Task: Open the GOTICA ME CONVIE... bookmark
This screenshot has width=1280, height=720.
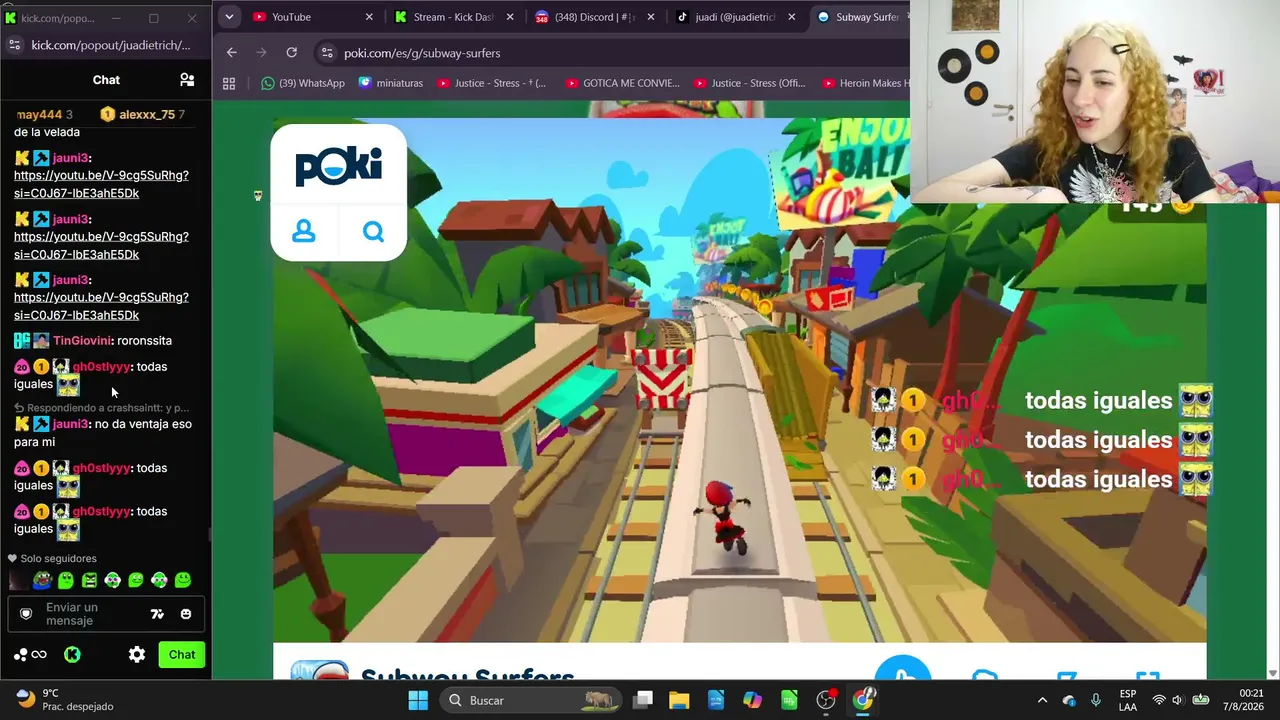Action: (x=622, y=83)
